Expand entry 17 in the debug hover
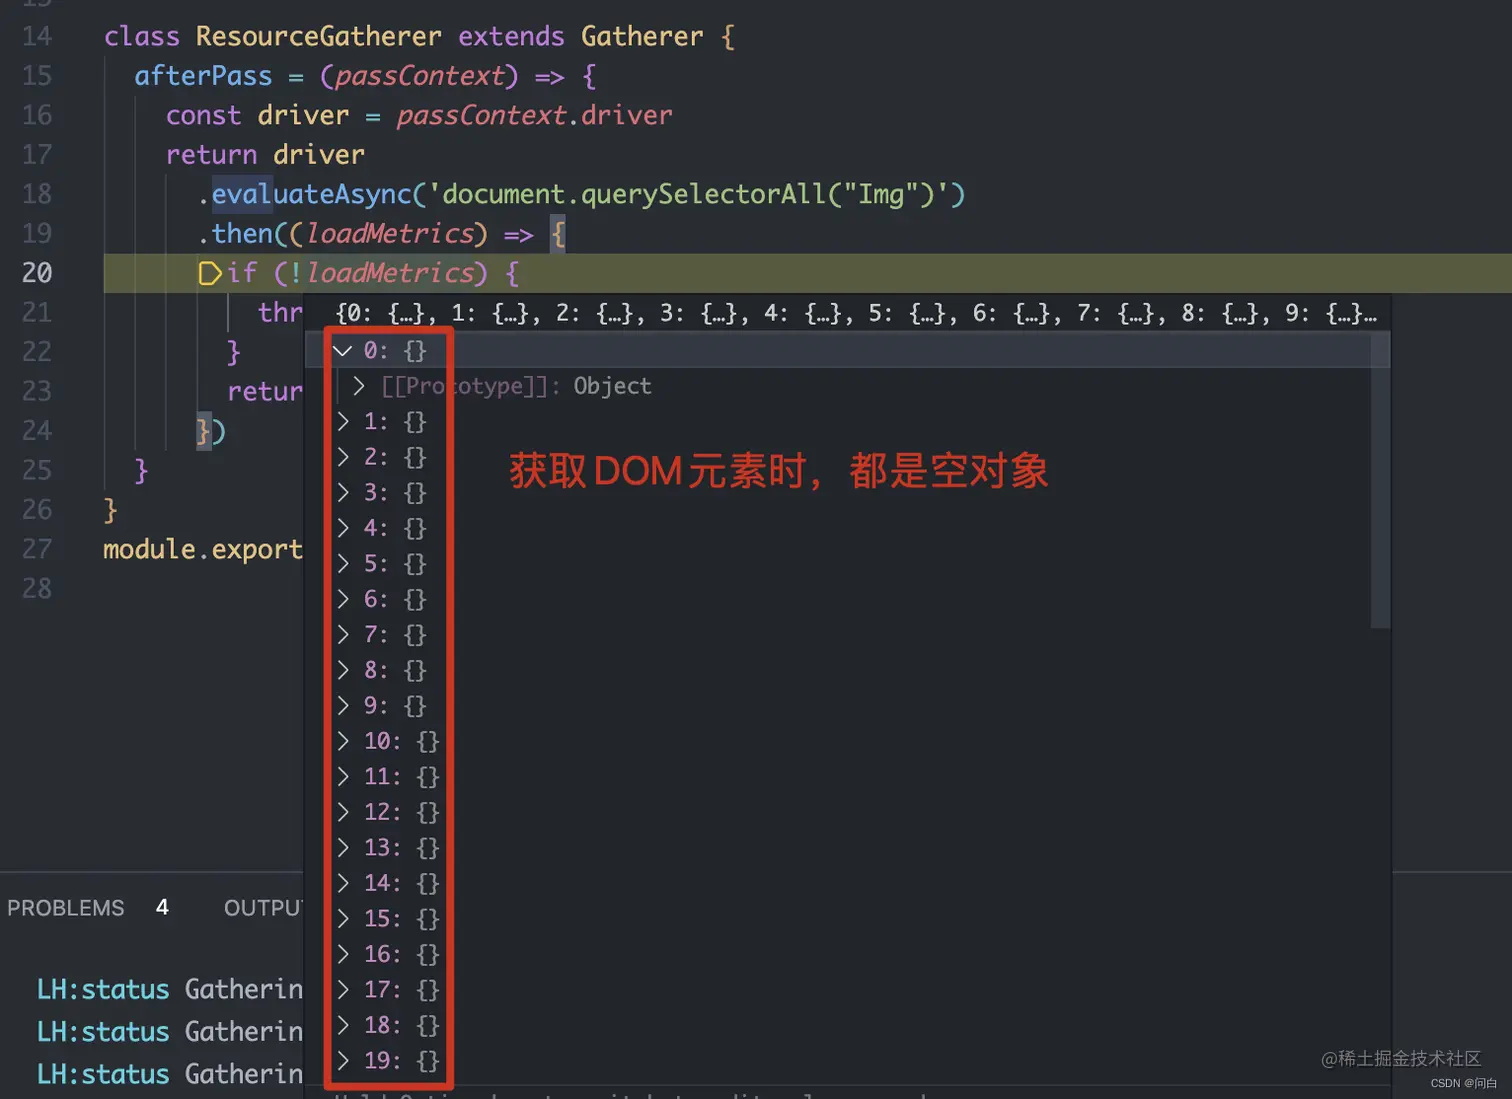 coord(343,989)
